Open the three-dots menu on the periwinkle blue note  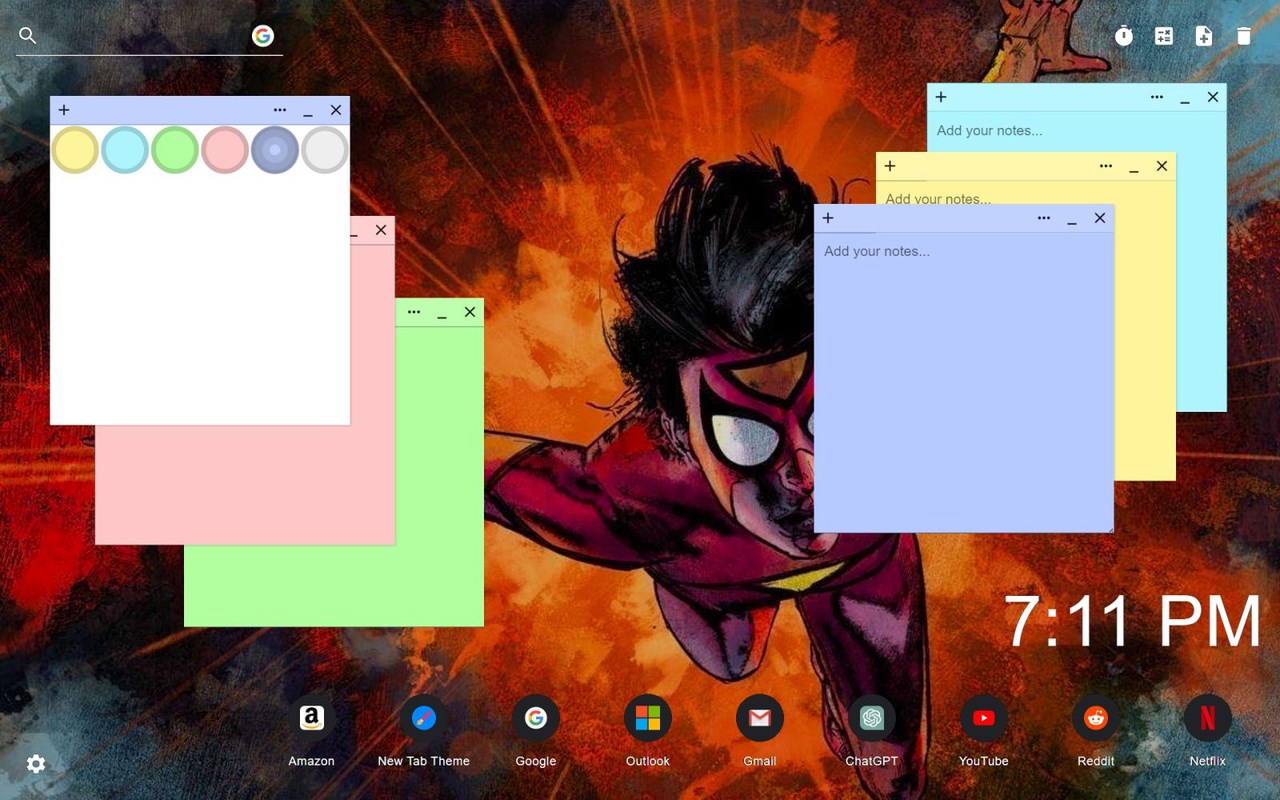(x=1044, y=218)
